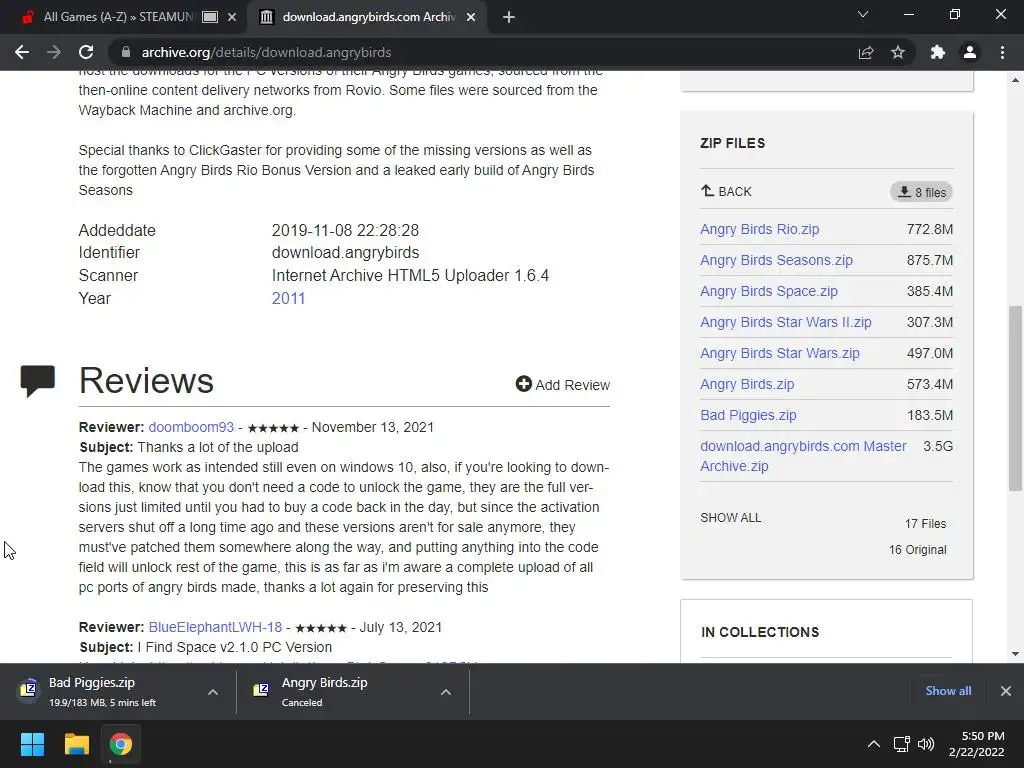1024x768 pixels.
Task: Click the media indicator on STEAMUNLOCKED tab
Action: tap(210, 17)
